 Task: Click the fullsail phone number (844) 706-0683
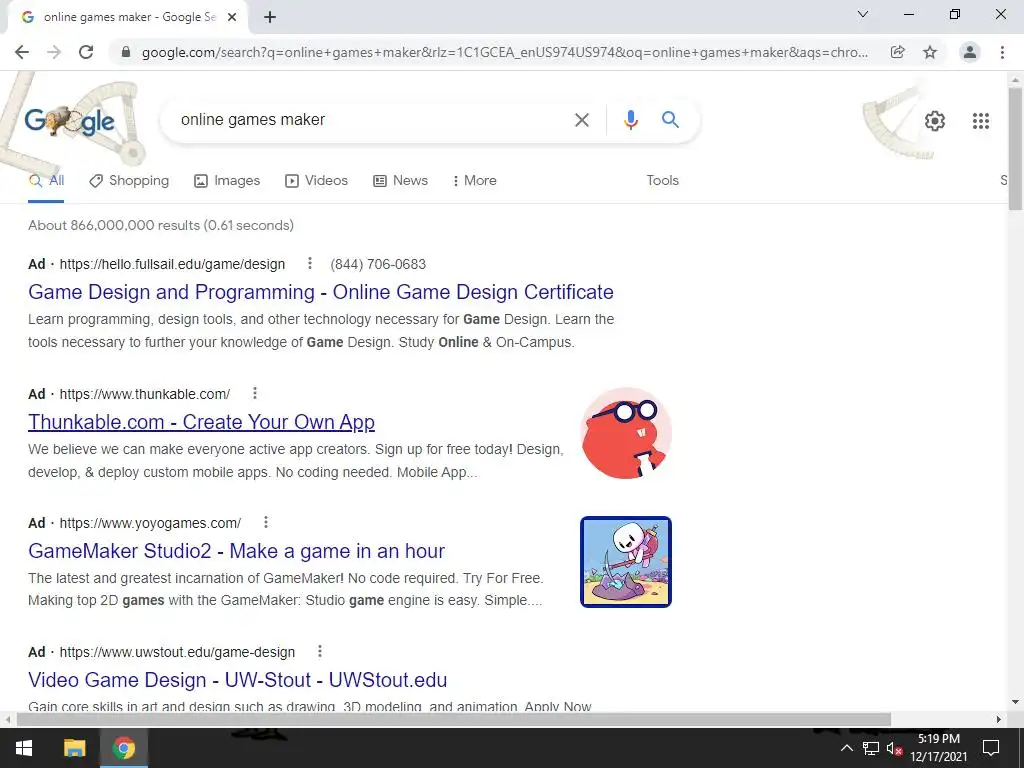[378, 264]
